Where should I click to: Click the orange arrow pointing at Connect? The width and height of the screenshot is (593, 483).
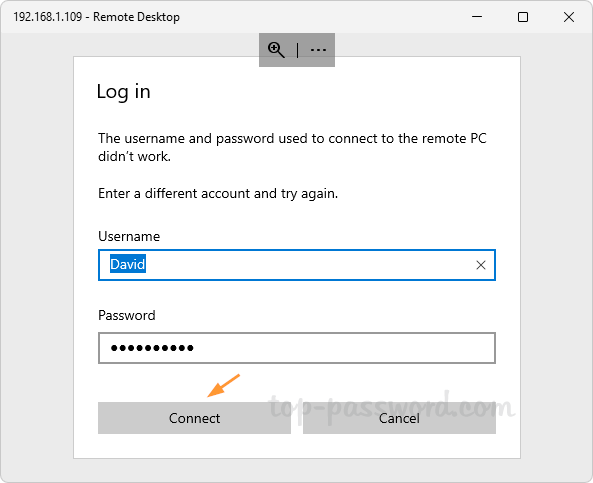[x=224, y=386]
